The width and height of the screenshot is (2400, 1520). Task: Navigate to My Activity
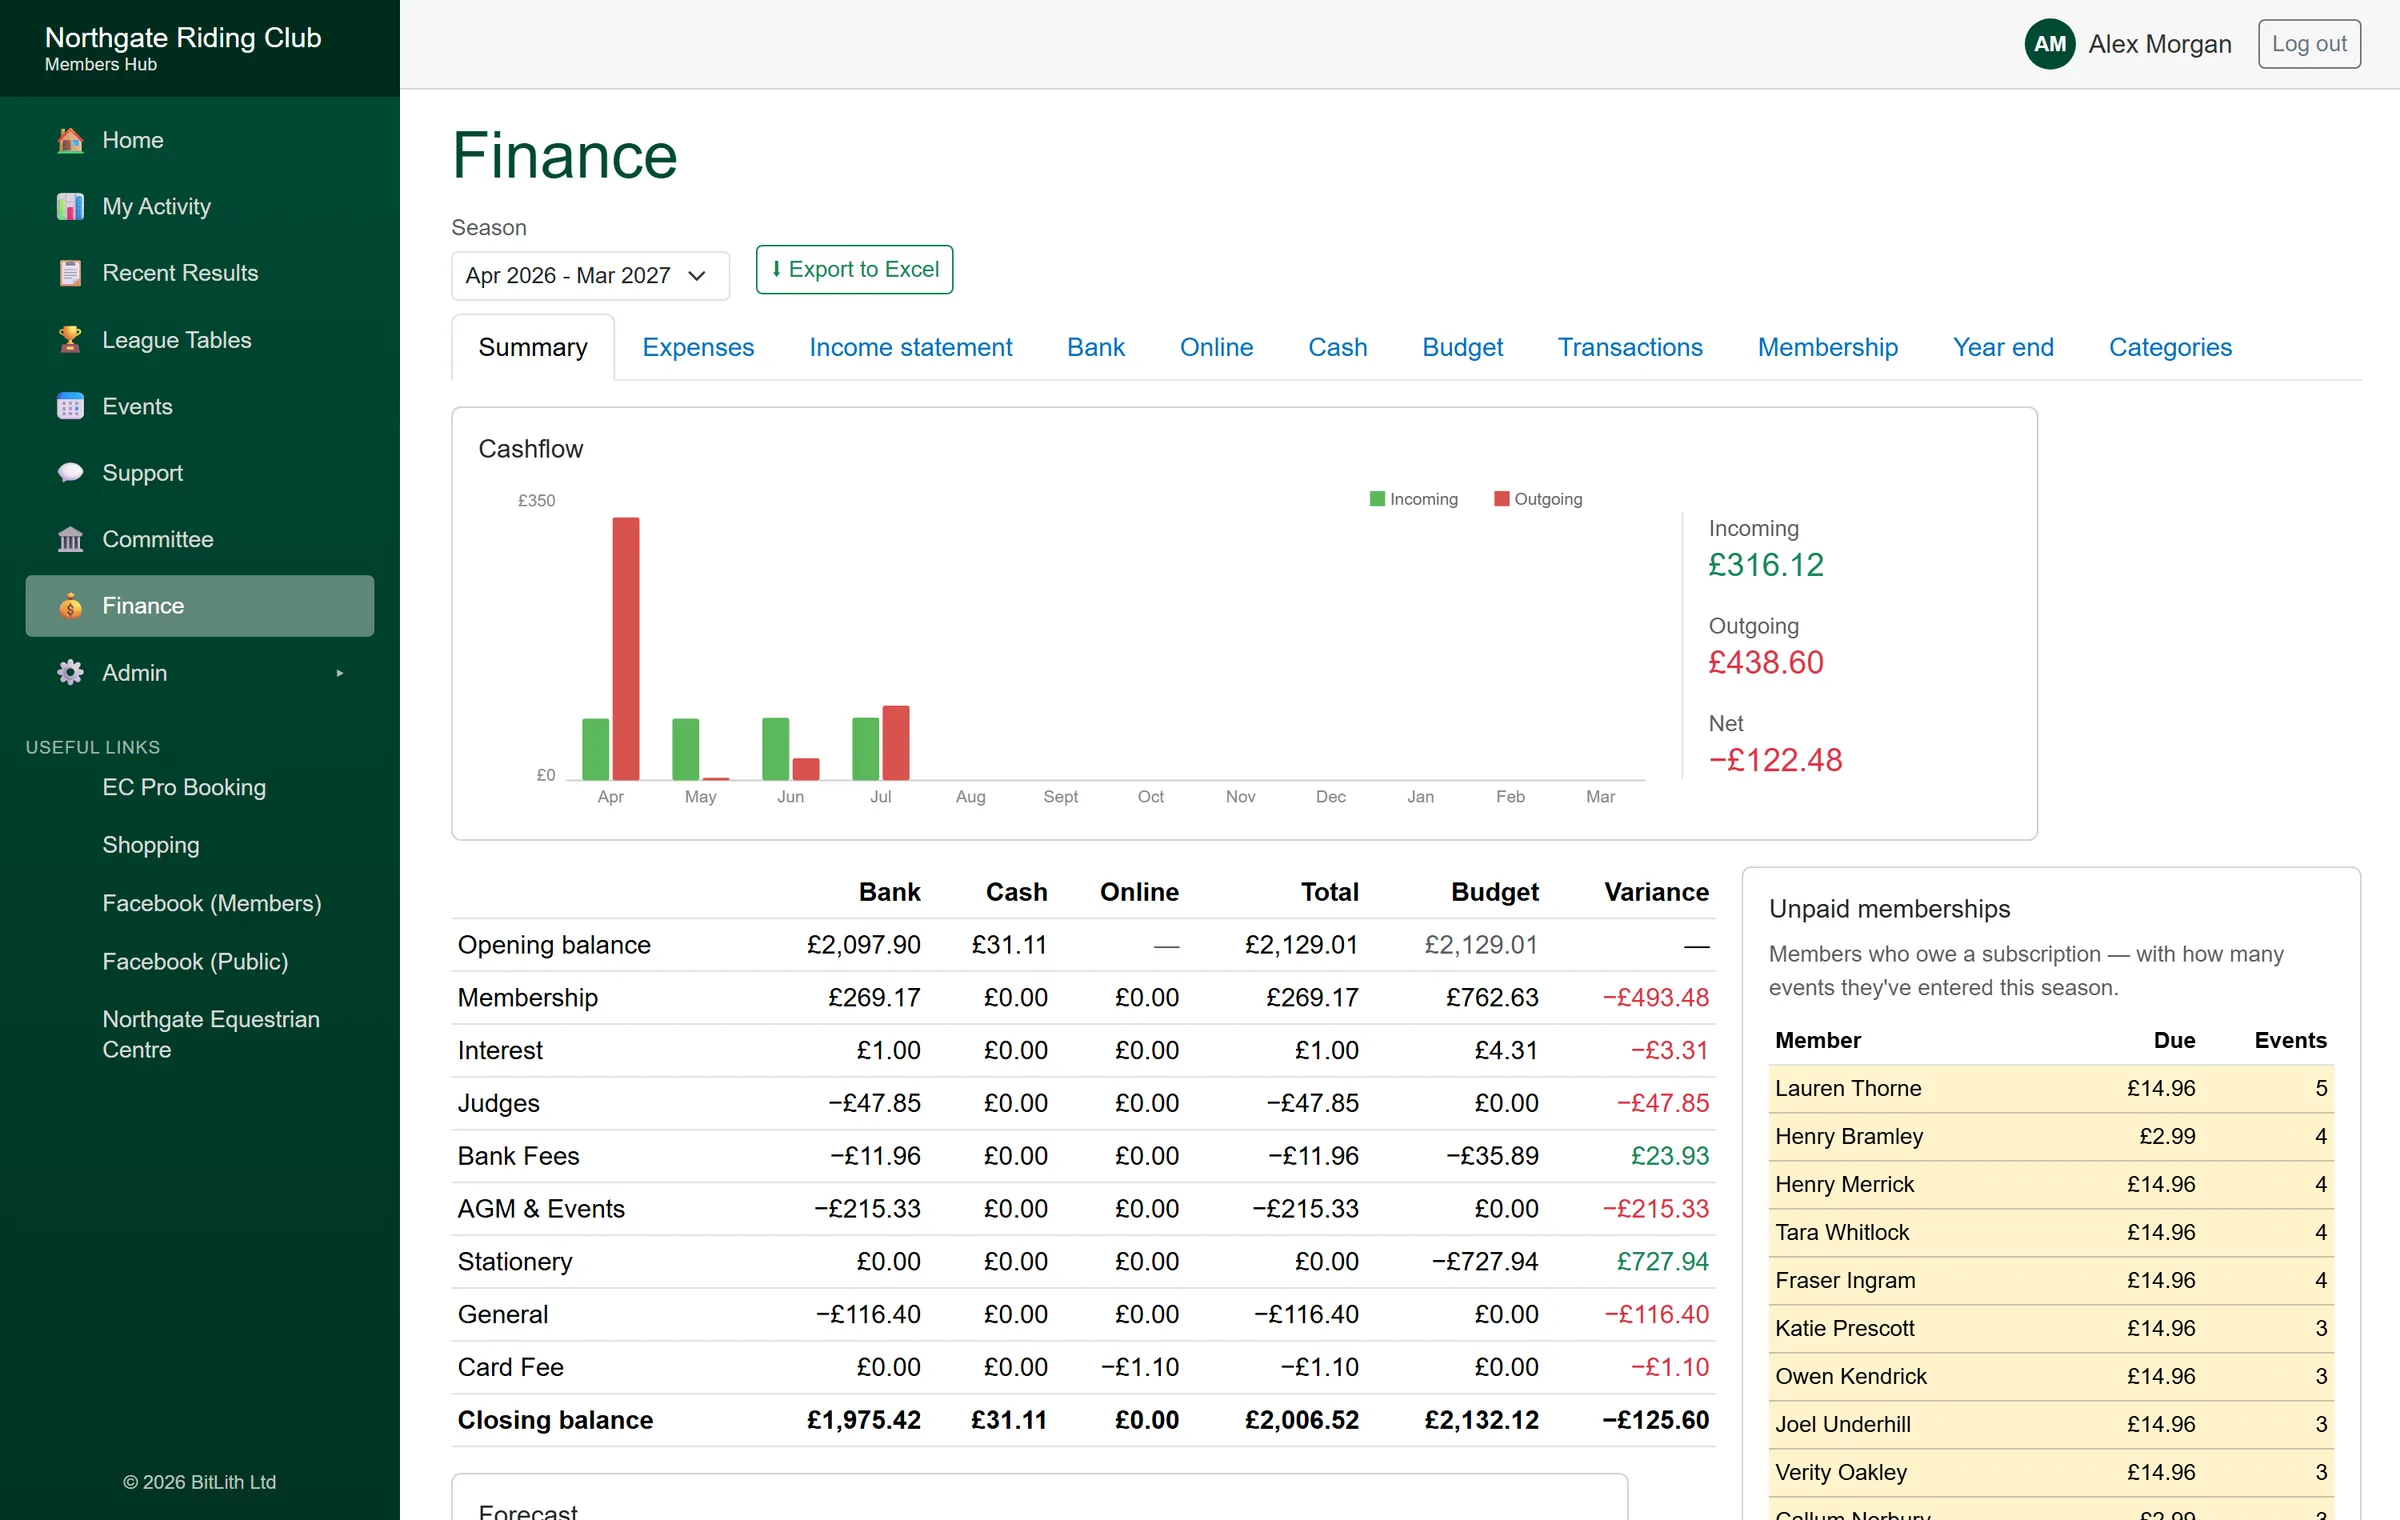[x=200, y=206]
